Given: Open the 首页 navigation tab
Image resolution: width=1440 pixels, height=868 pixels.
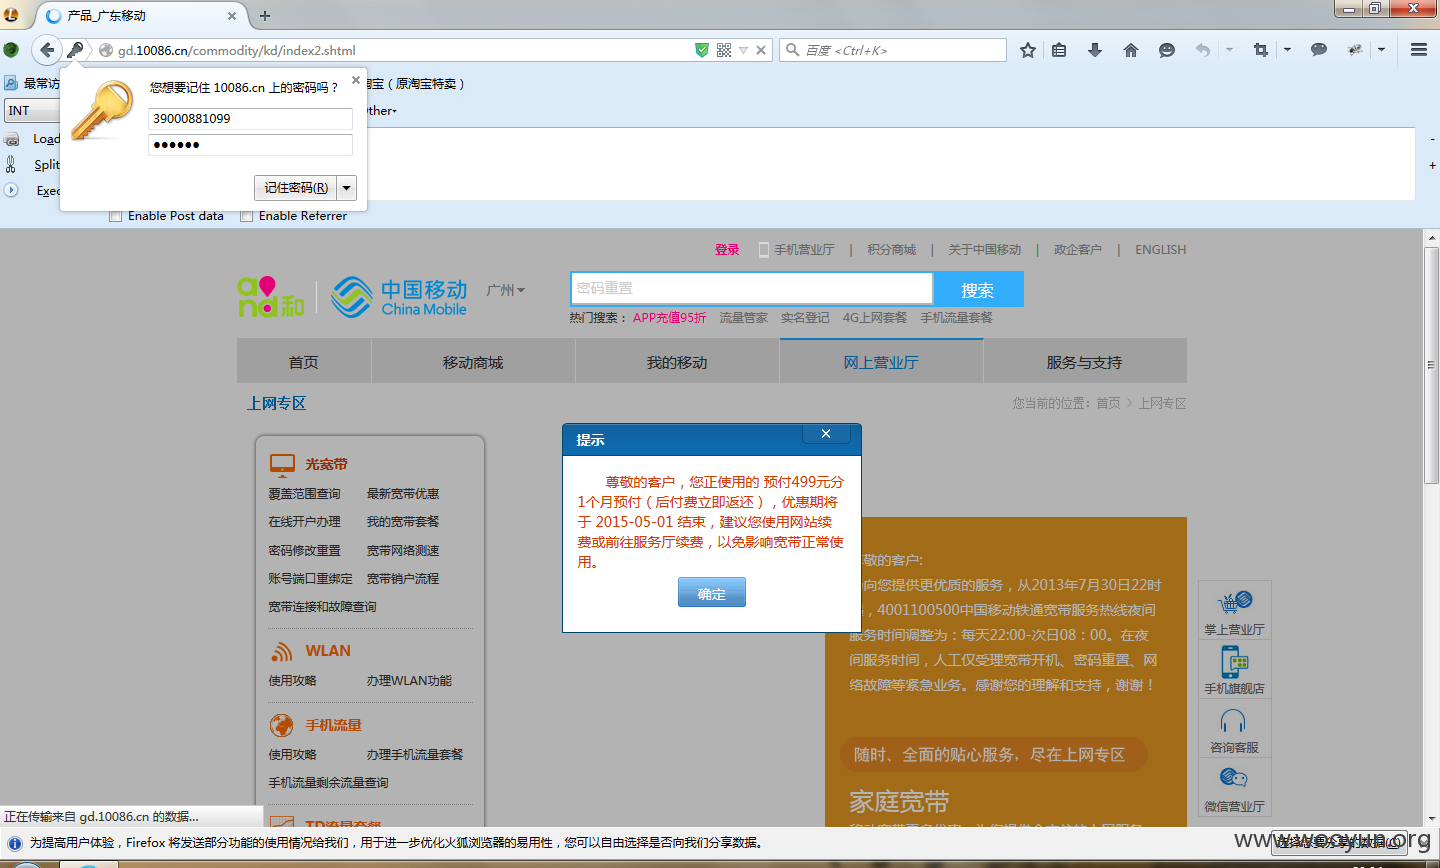Looking at the screenshot, I should coord(304,362).
